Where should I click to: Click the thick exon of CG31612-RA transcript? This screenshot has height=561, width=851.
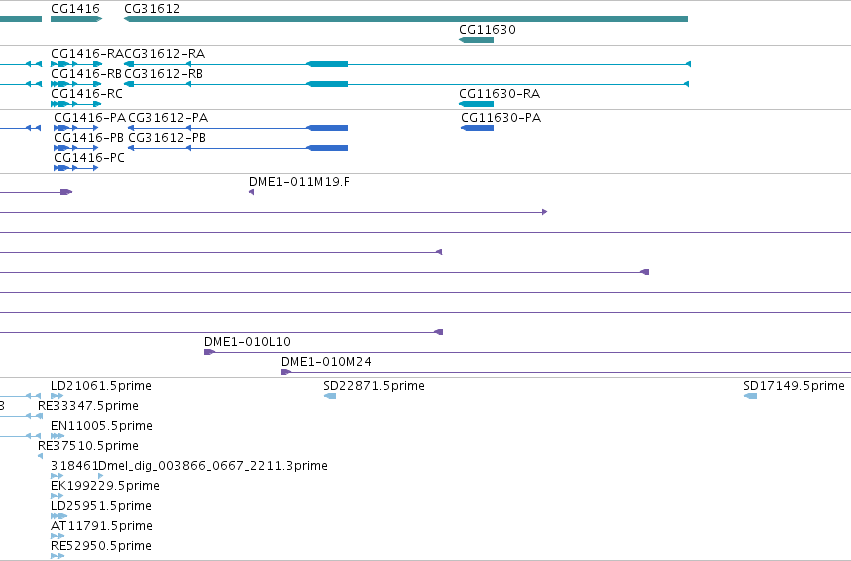327,64
